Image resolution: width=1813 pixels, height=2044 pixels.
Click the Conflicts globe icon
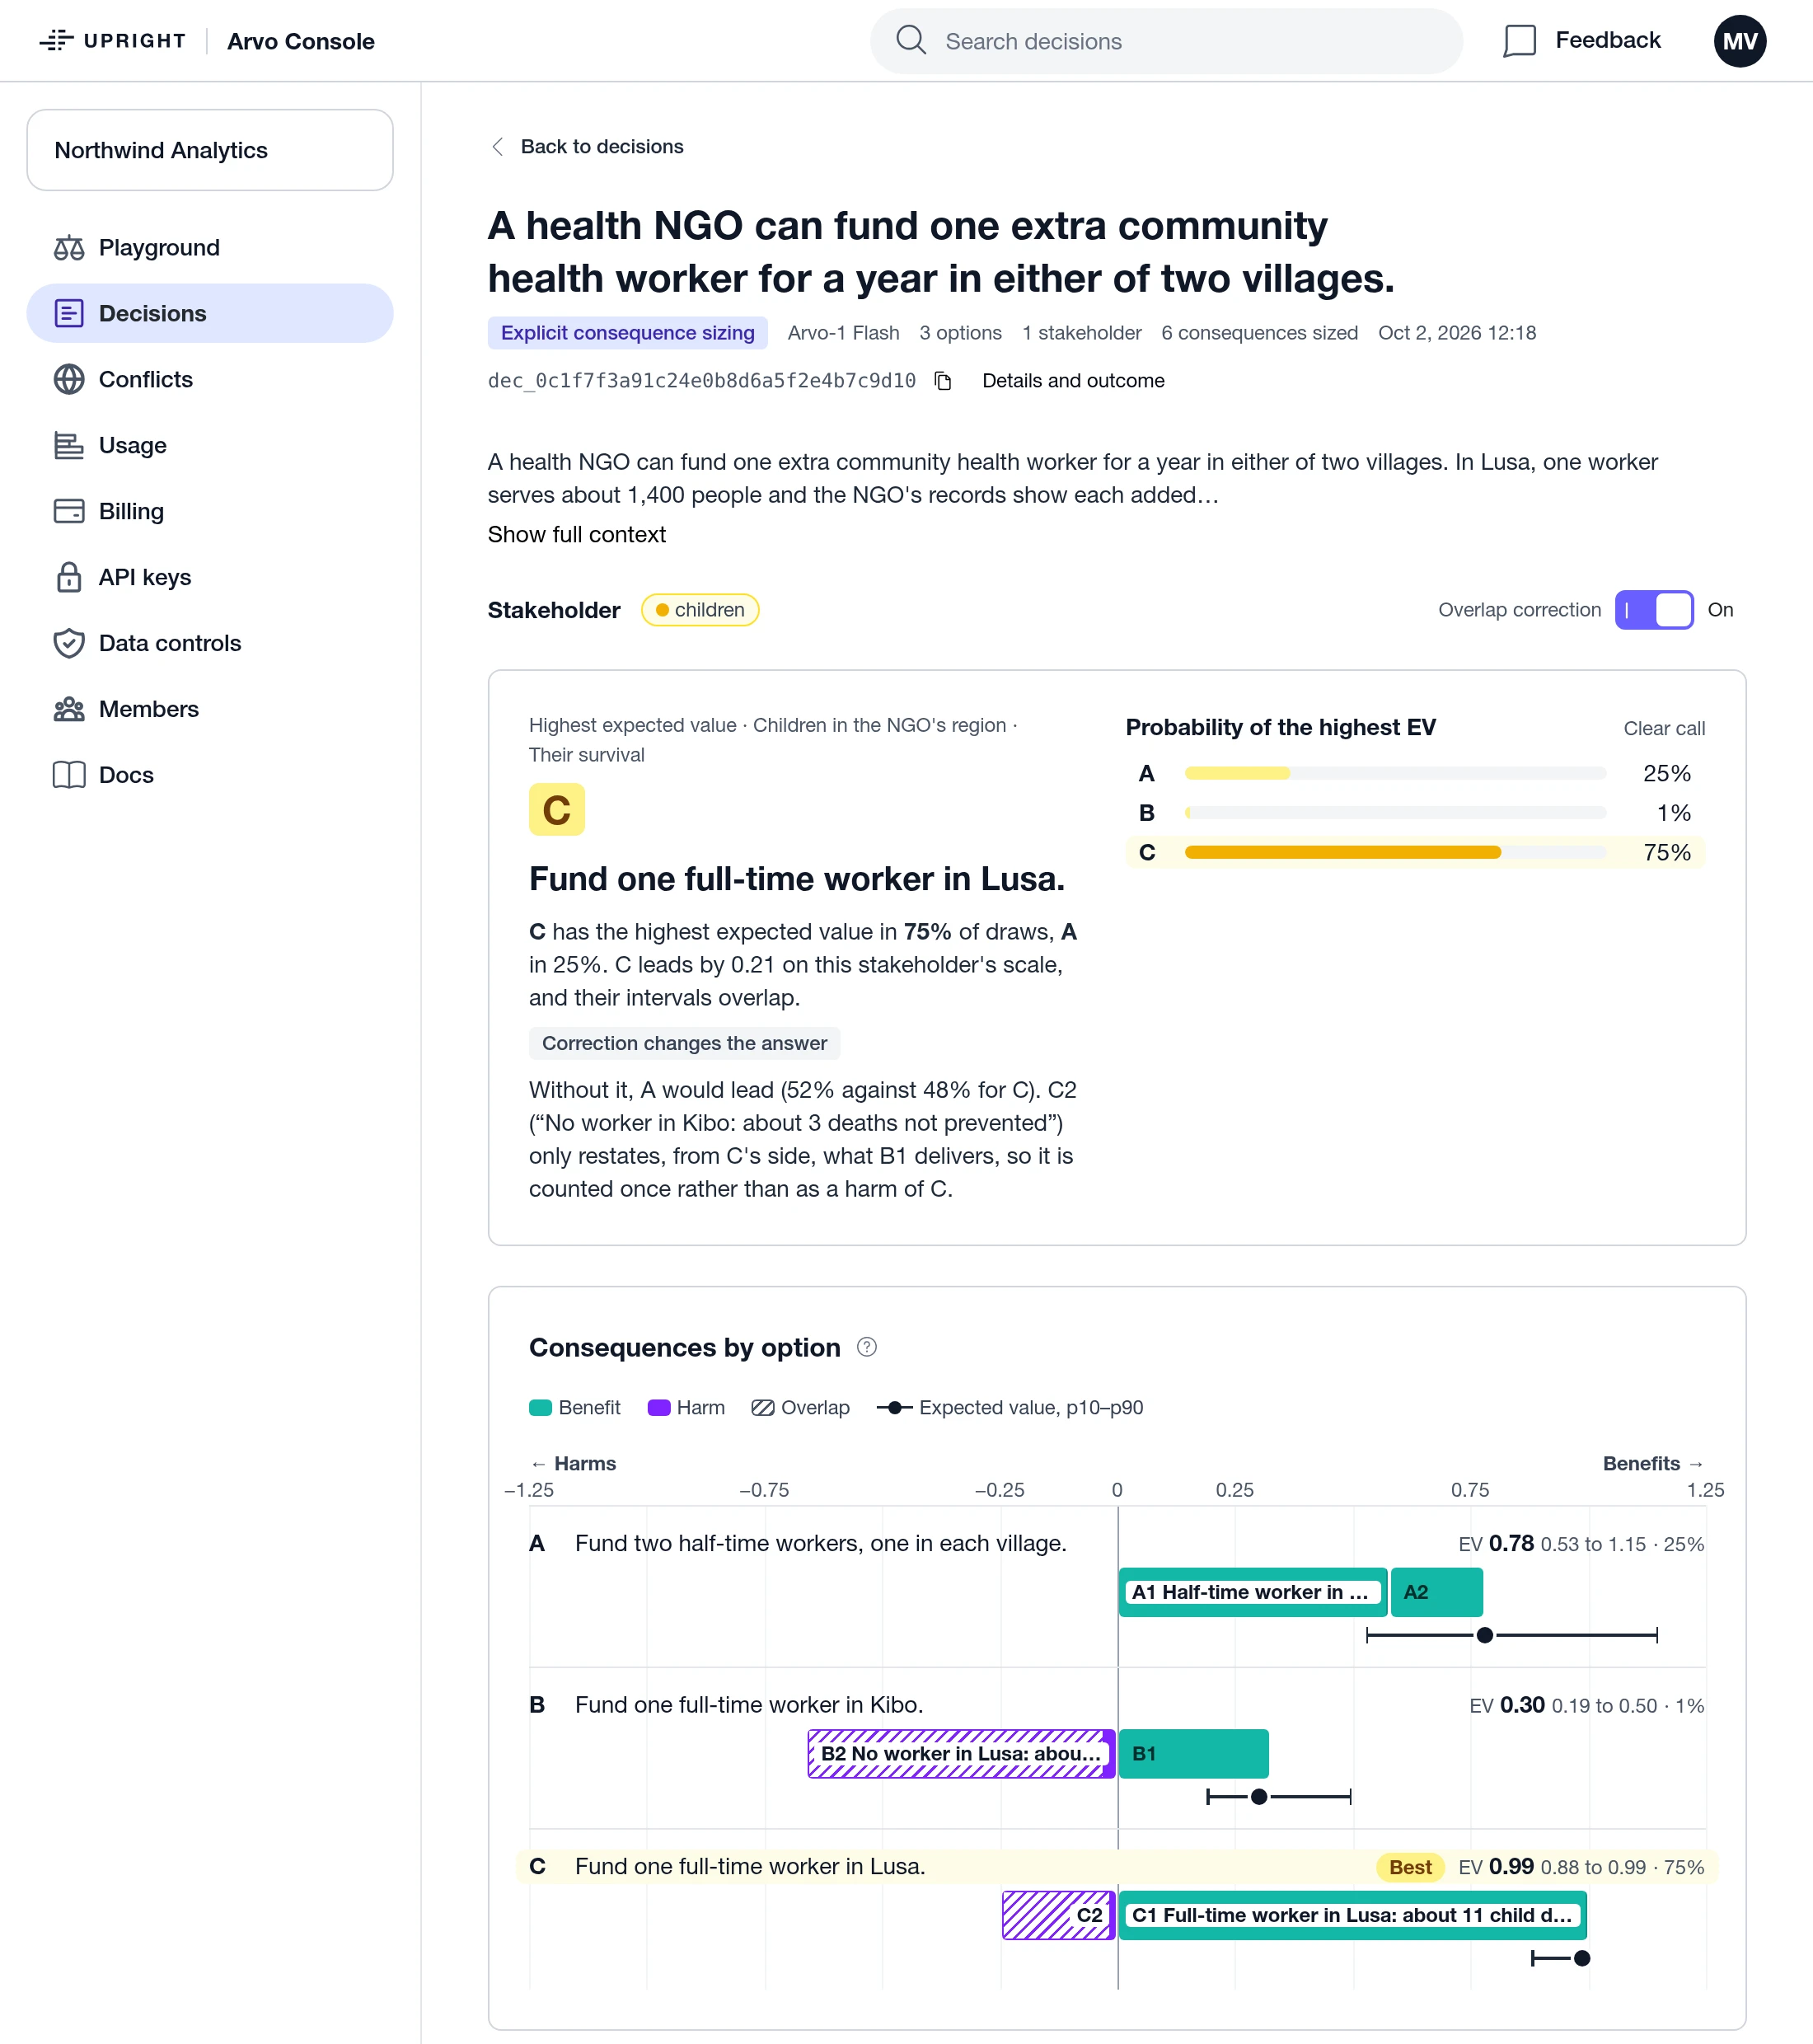click(x=69, y=380)
